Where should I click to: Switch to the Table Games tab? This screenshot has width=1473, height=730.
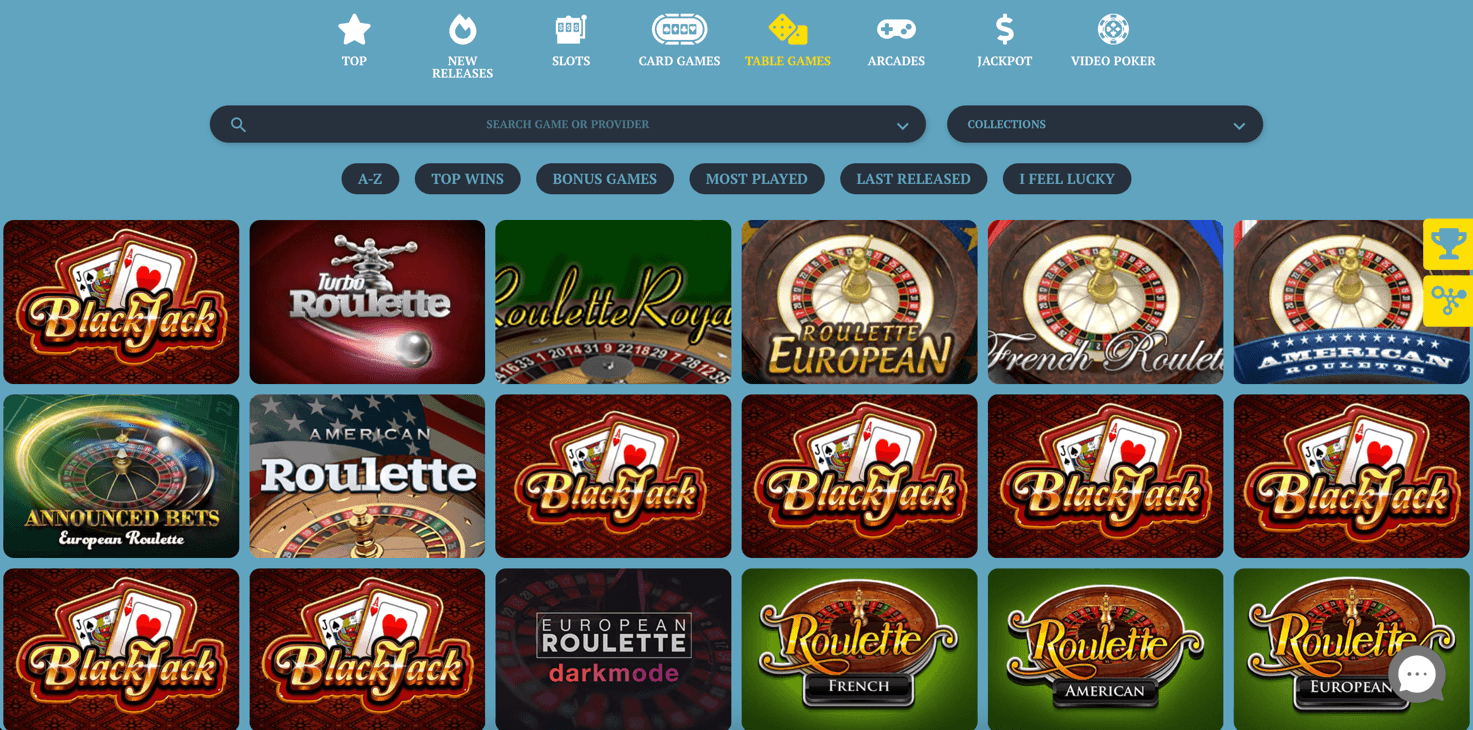click(x=787, y=41)
